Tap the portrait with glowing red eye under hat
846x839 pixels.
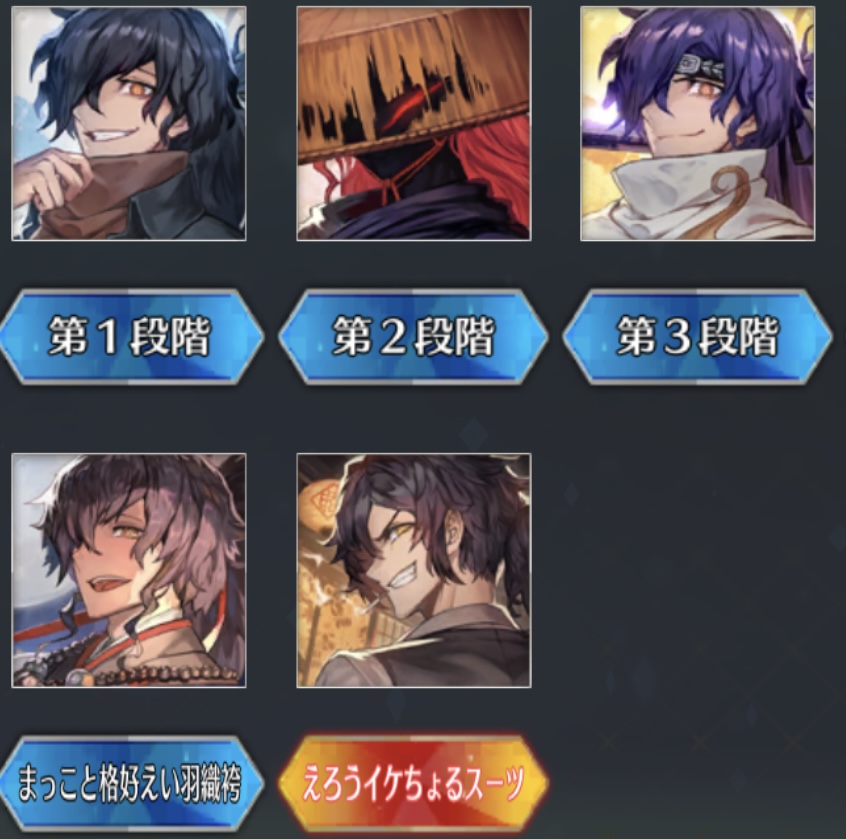click(x=414, y=124)
